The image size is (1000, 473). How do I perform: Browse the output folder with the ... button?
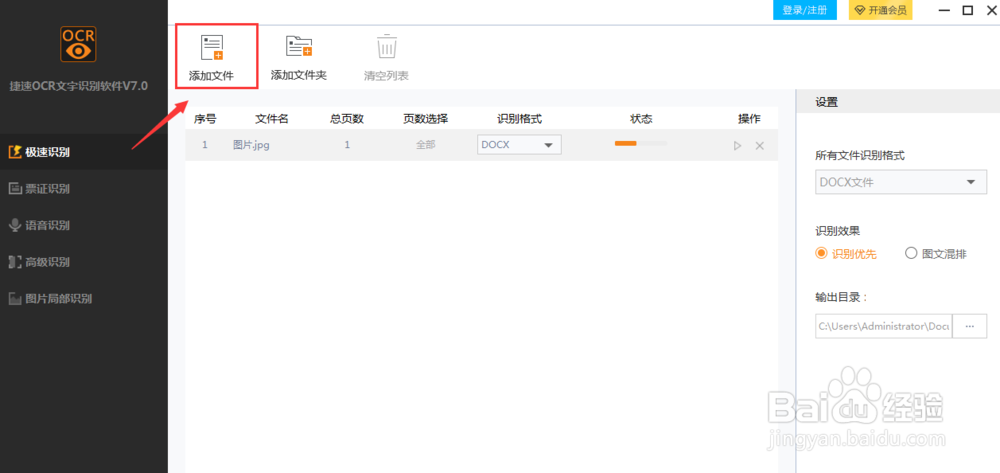pyautogui.click(x=969, y=326)
